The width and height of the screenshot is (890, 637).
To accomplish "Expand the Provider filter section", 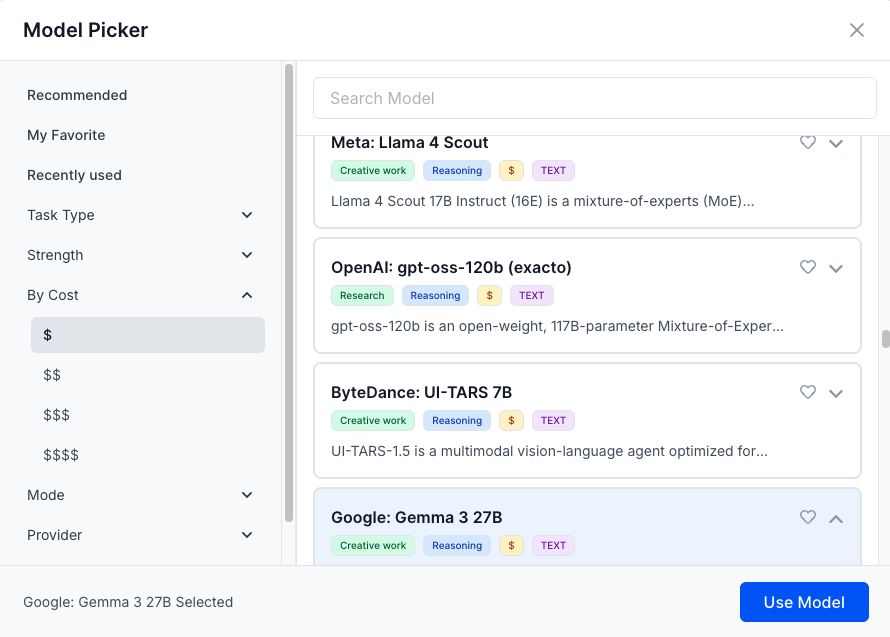I will (247, 535).
